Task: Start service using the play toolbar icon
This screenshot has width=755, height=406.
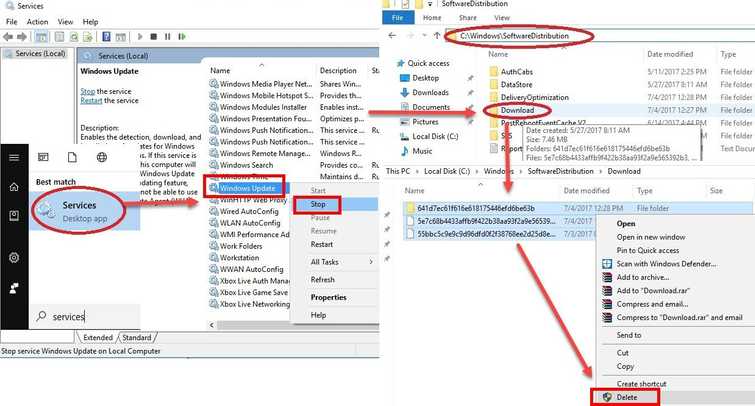Action: [x=140, y=37]
